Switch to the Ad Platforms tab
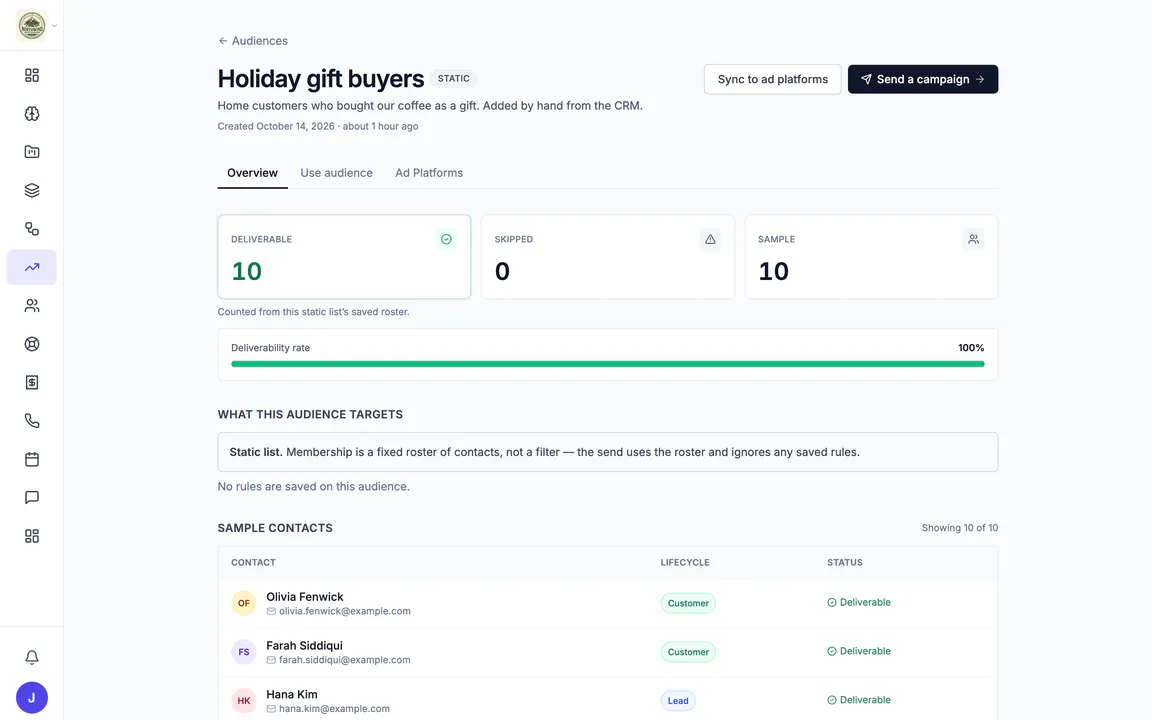The height and width of the screenshot is (720, 1152). pyautogui.click(x=429, y=173)
